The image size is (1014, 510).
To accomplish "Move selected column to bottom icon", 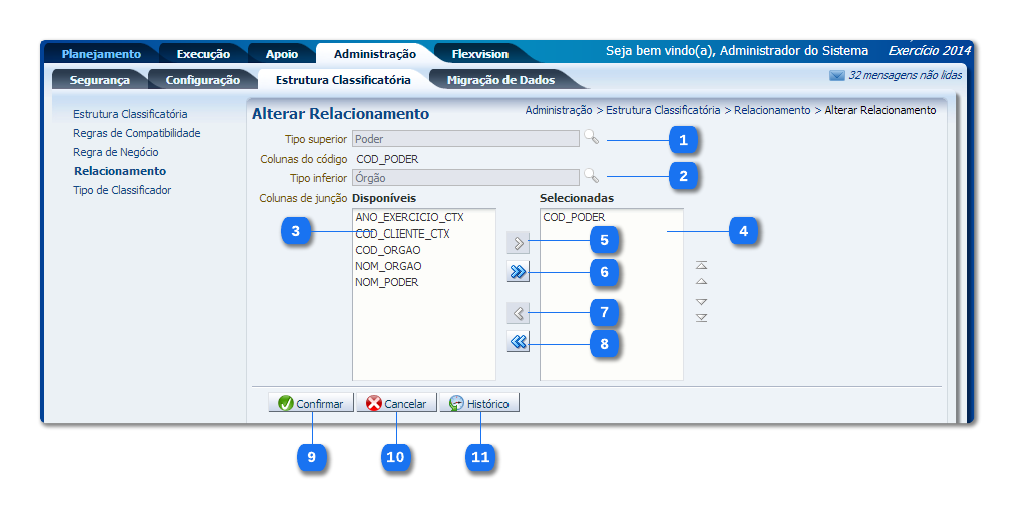I will (x=701, y=318).
